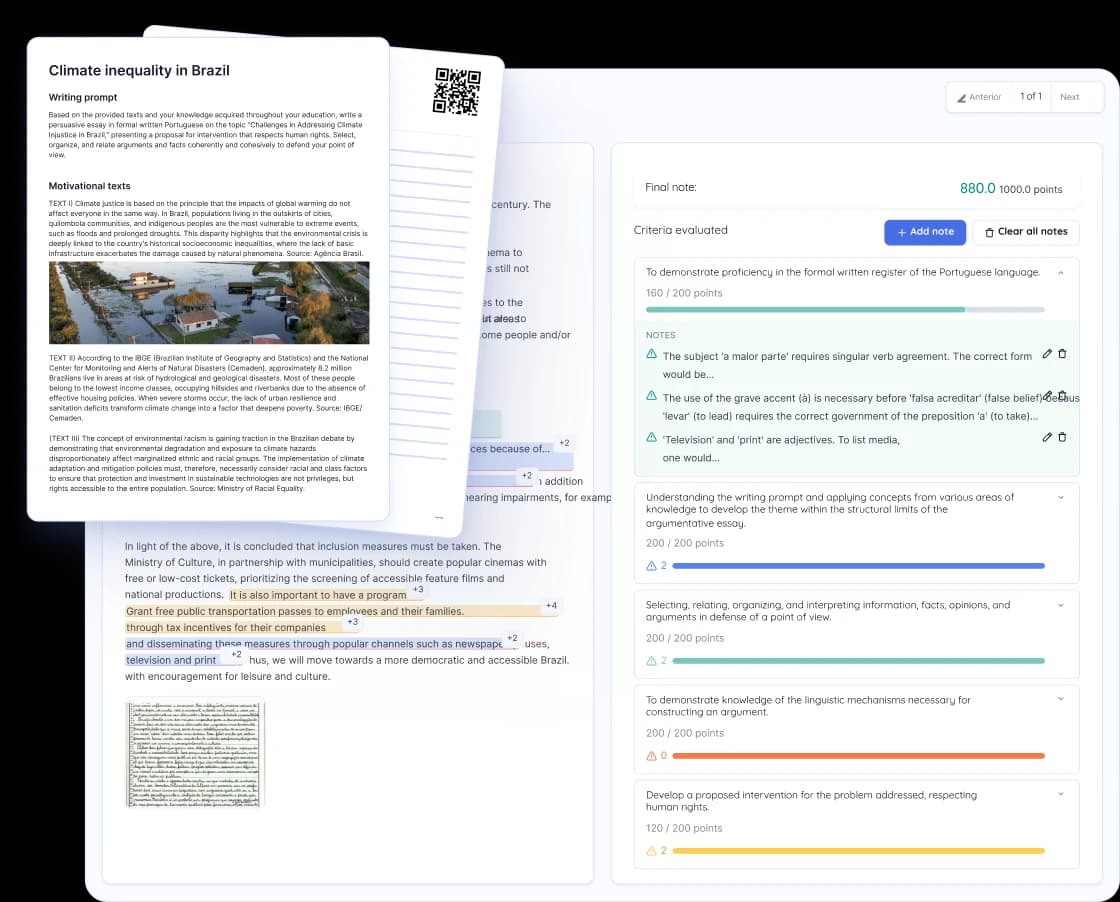Click blue warning icon in writing prompt criterion

(x=651, y=566)
